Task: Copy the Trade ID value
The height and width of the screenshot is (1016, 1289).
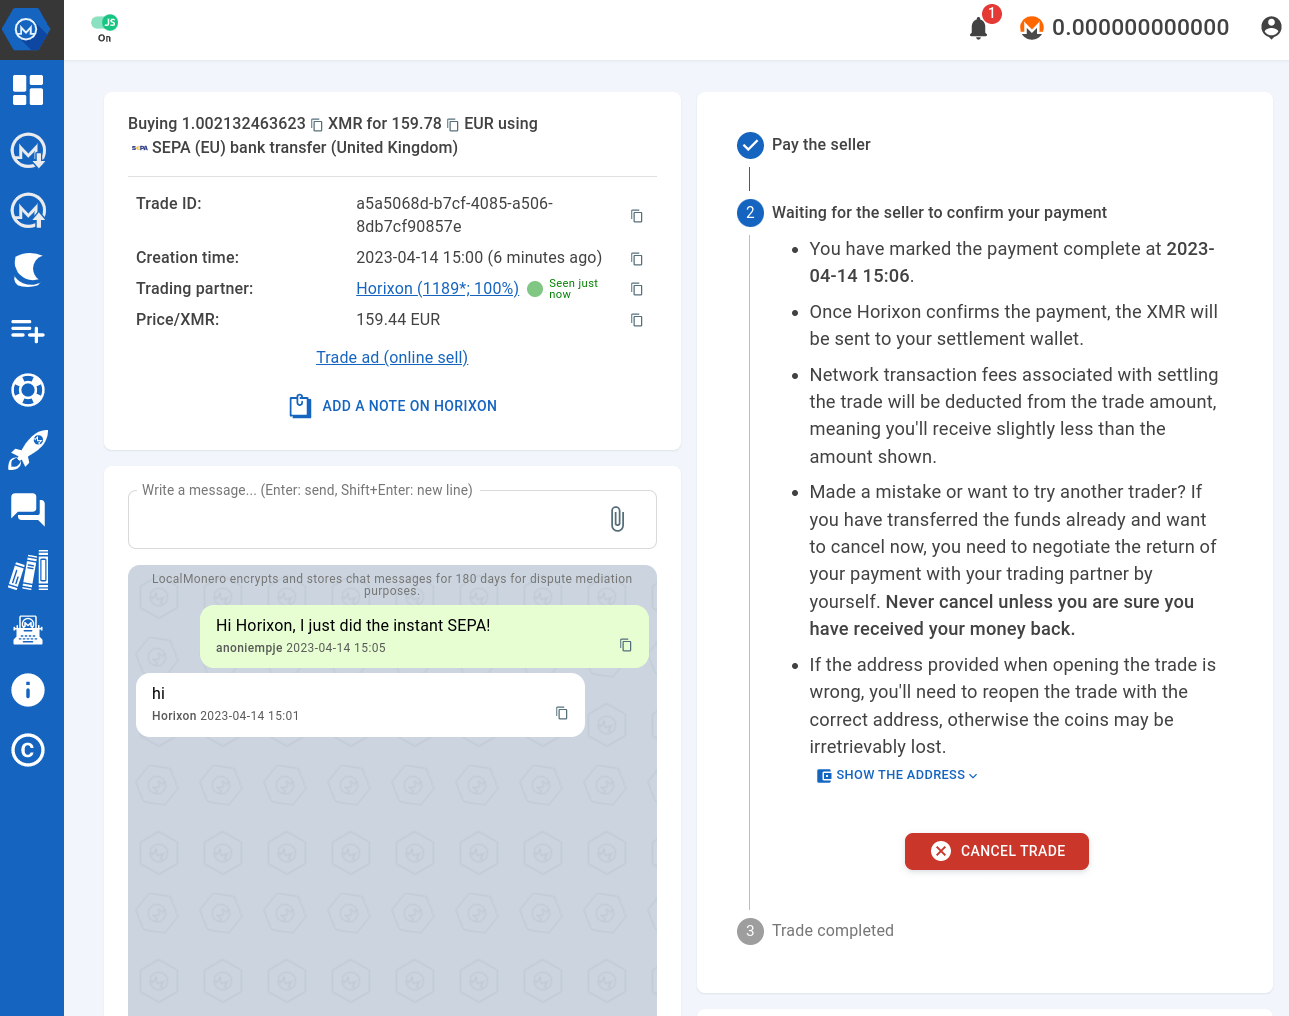Action: [636, 216]
